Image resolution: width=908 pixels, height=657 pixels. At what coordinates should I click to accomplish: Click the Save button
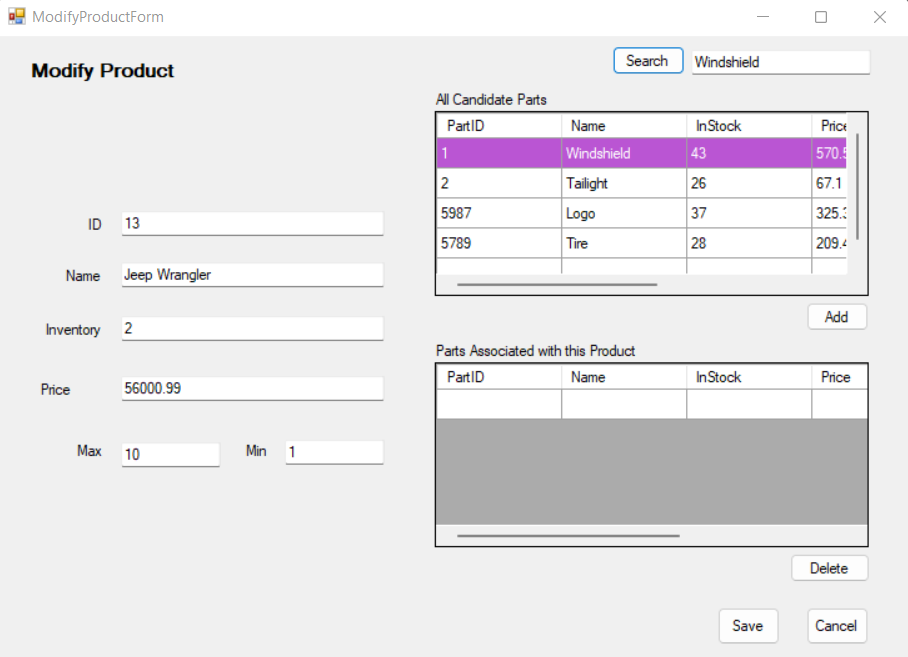748,625
